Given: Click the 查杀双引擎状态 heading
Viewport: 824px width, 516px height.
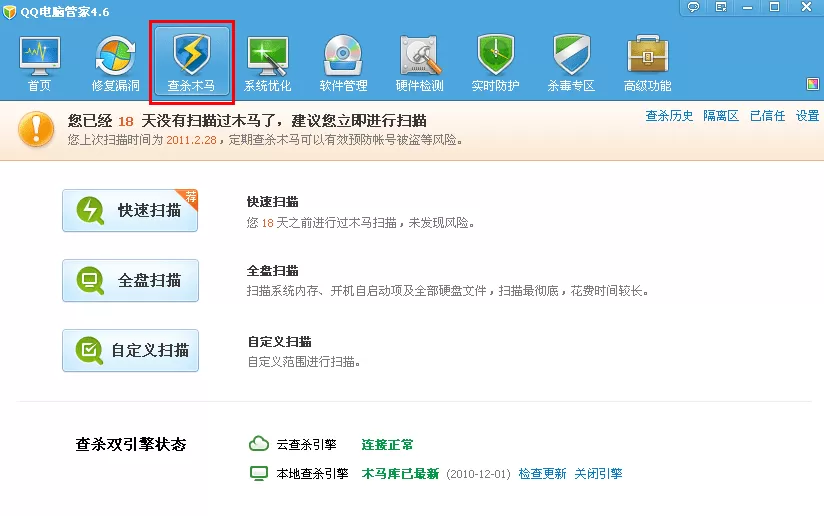Looking at the screenshot, I should pos(131,445).
